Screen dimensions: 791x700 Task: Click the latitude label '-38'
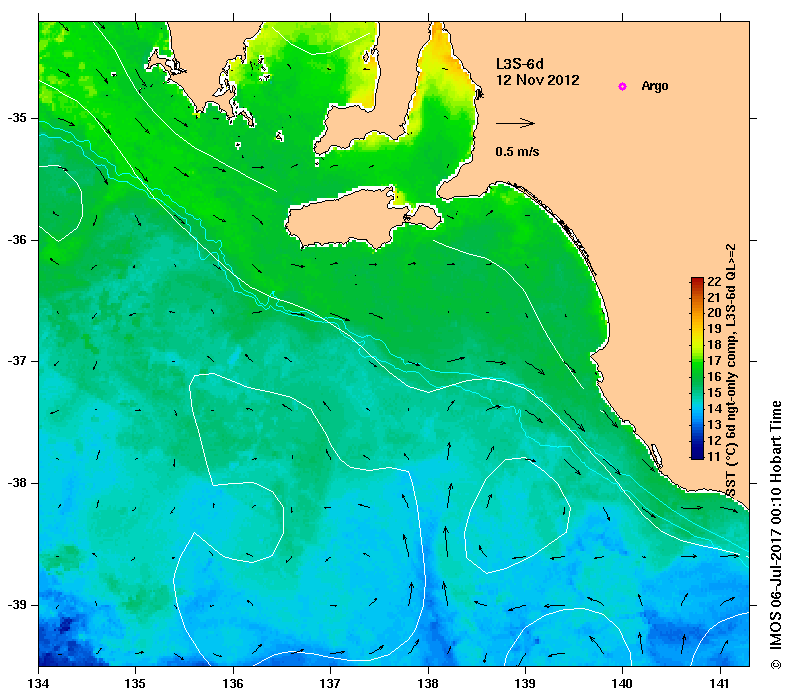(17, 483)
